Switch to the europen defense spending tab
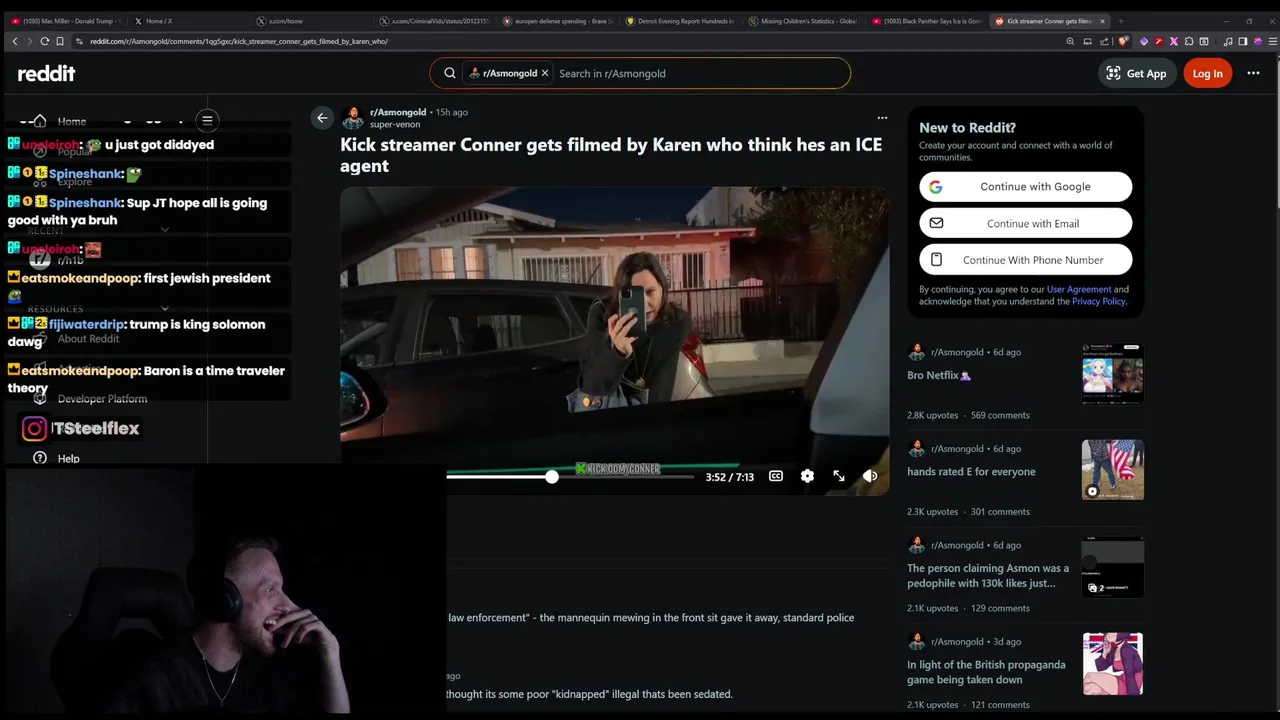The height and width of the screenshot is (720, 1280). pos(558,21)
